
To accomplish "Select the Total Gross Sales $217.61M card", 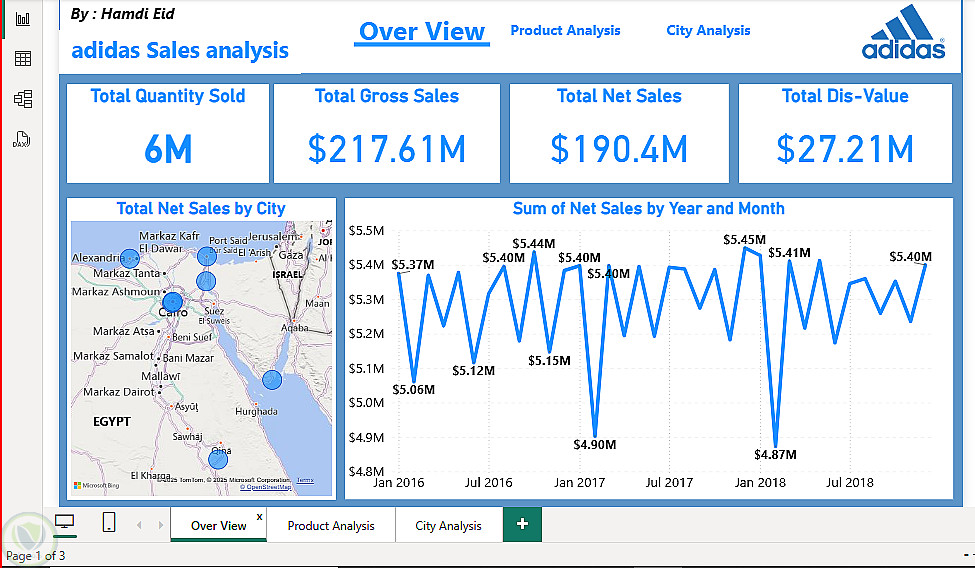I will coord(387,133).
